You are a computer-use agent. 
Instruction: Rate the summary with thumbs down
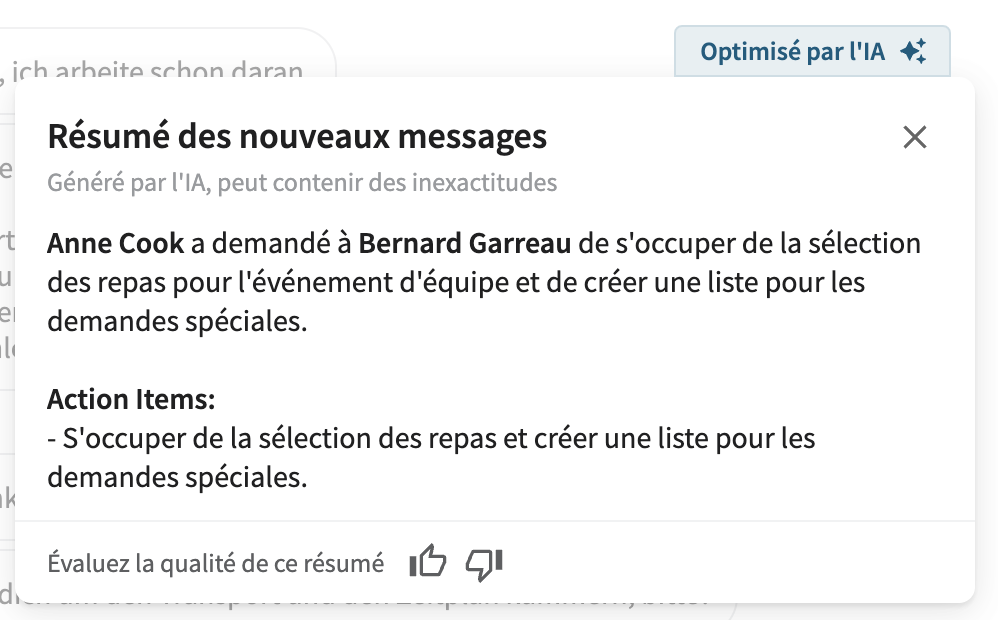pyautogui.click(x=484, y=564)
